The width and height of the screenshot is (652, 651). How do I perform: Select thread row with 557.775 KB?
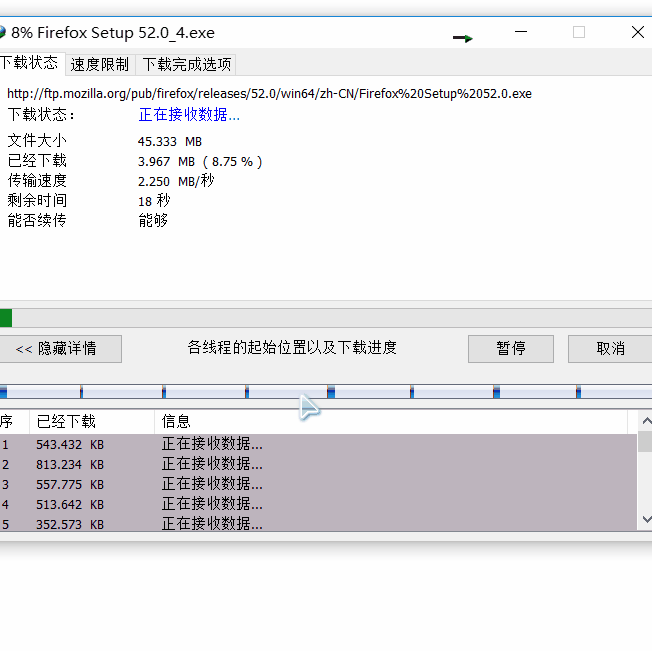[318, 484]
